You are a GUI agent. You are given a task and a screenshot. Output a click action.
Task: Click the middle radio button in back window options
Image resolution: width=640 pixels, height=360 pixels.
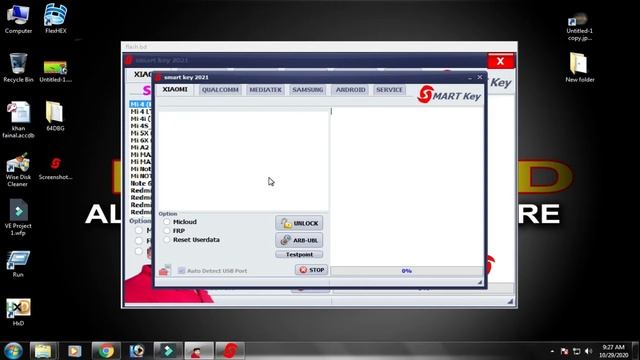click(x=139, y=241)
